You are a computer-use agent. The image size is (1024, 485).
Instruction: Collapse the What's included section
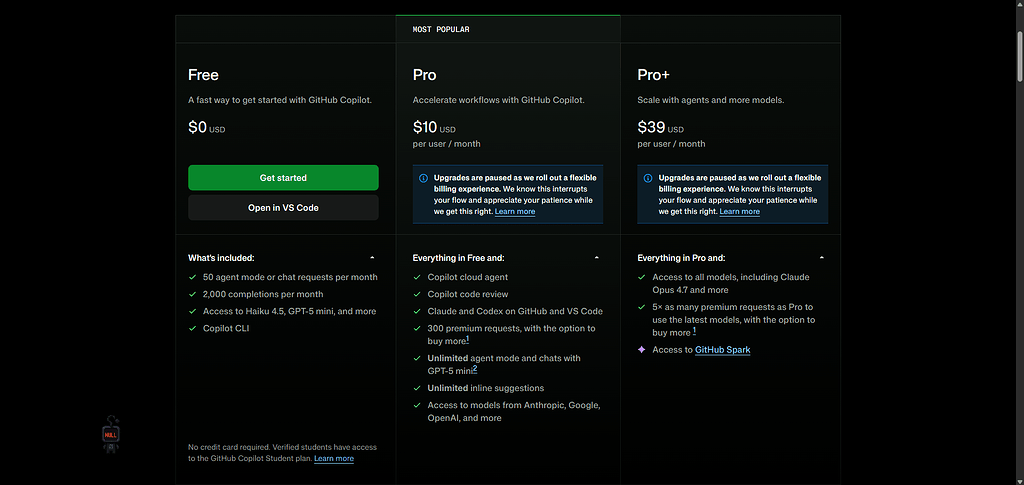point(372,258)
